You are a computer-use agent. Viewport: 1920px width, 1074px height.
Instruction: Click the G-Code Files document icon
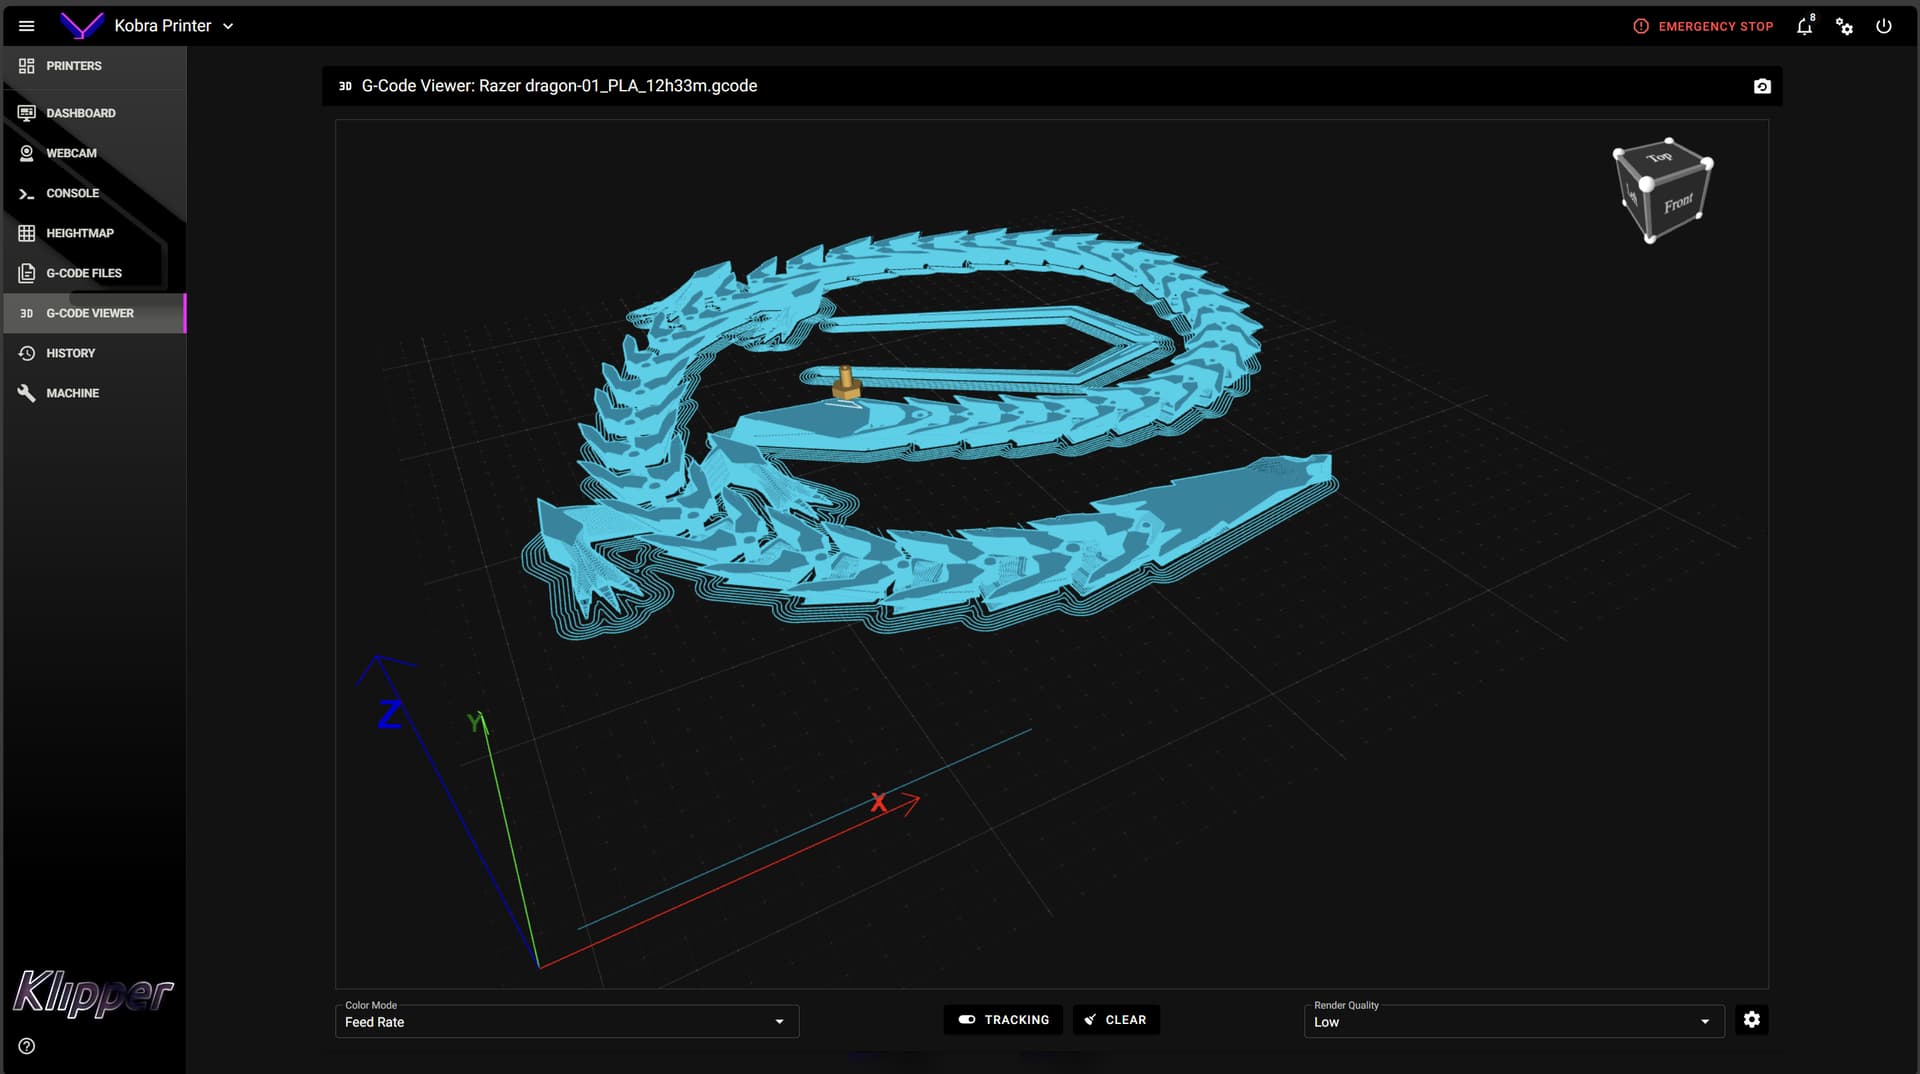click(27, 273)
